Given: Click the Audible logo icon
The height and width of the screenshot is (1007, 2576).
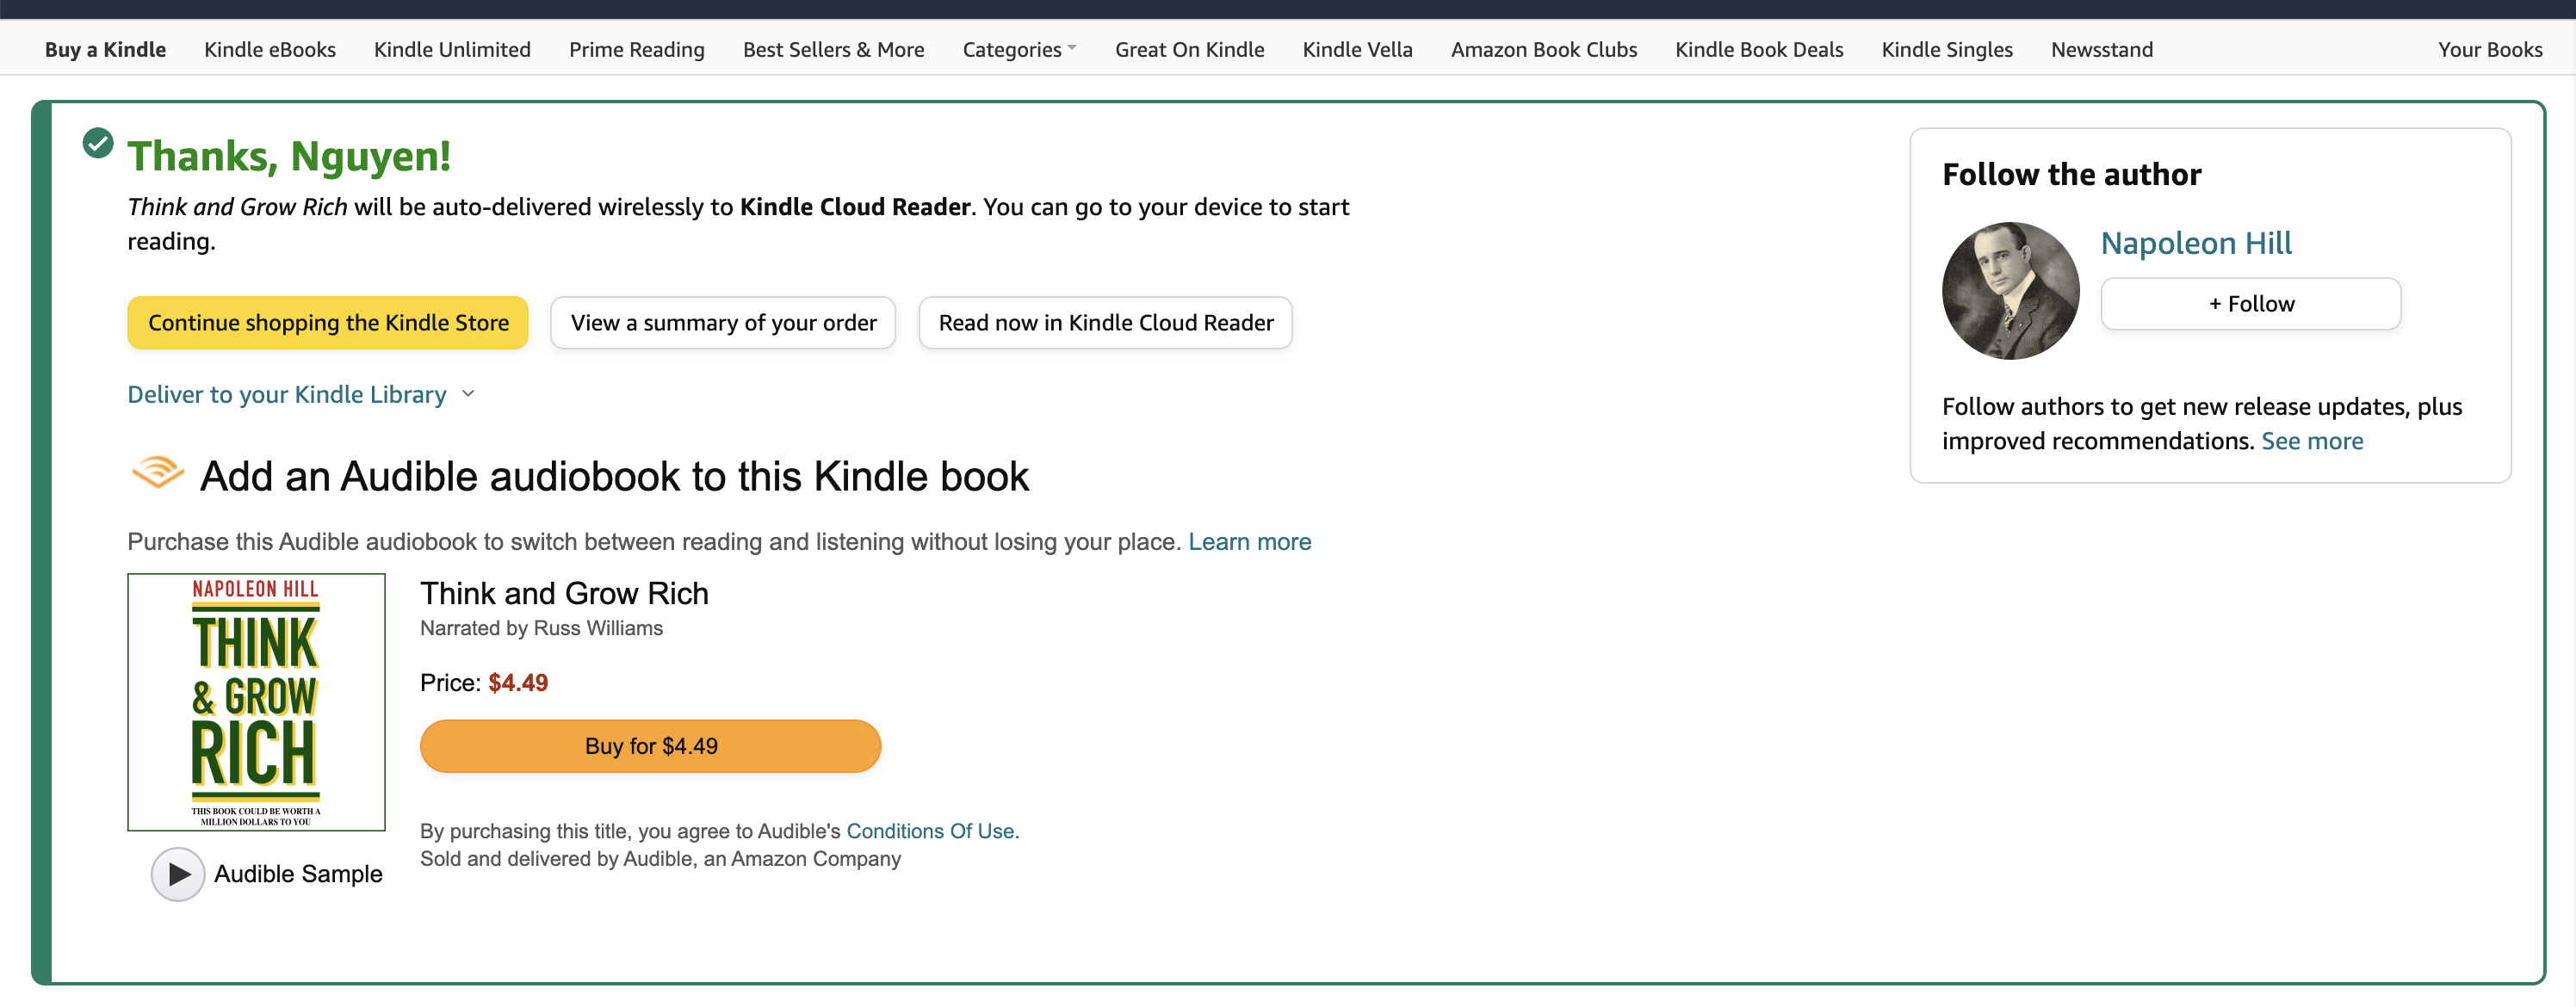Looking at the screenshot, I should [157, 472].
